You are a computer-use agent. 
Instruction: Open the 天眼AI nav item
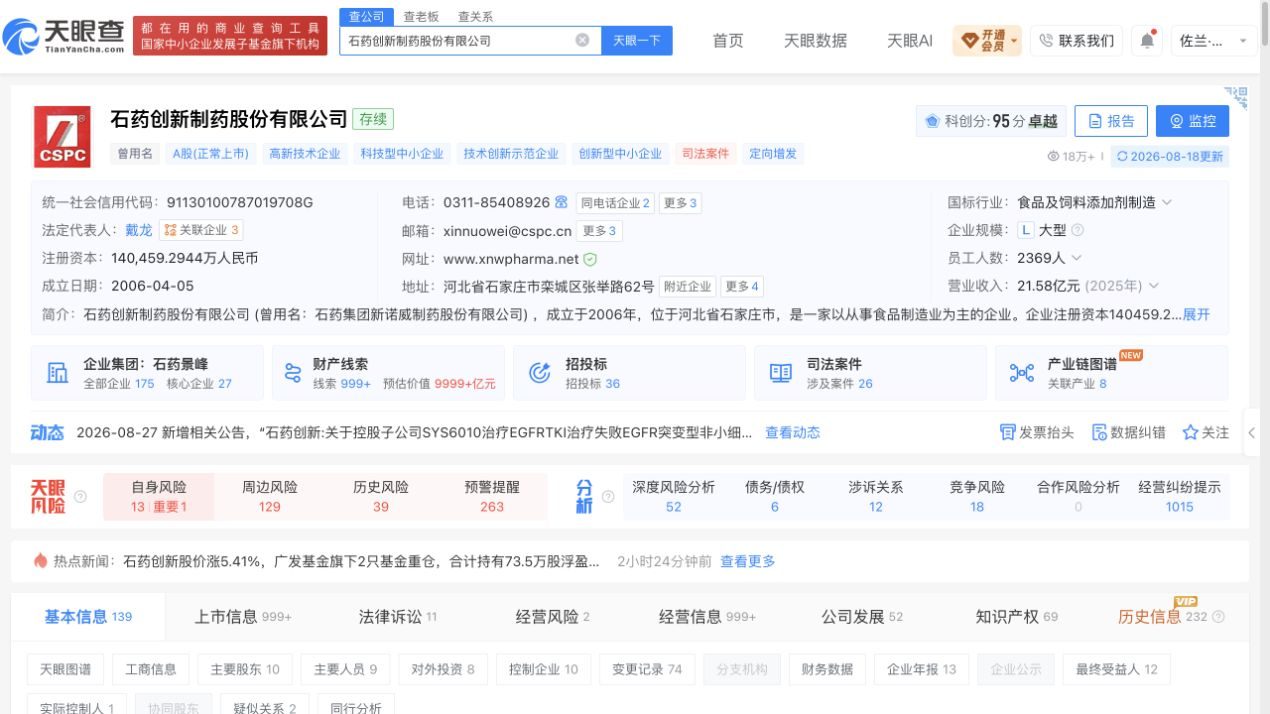pos(910,40)
